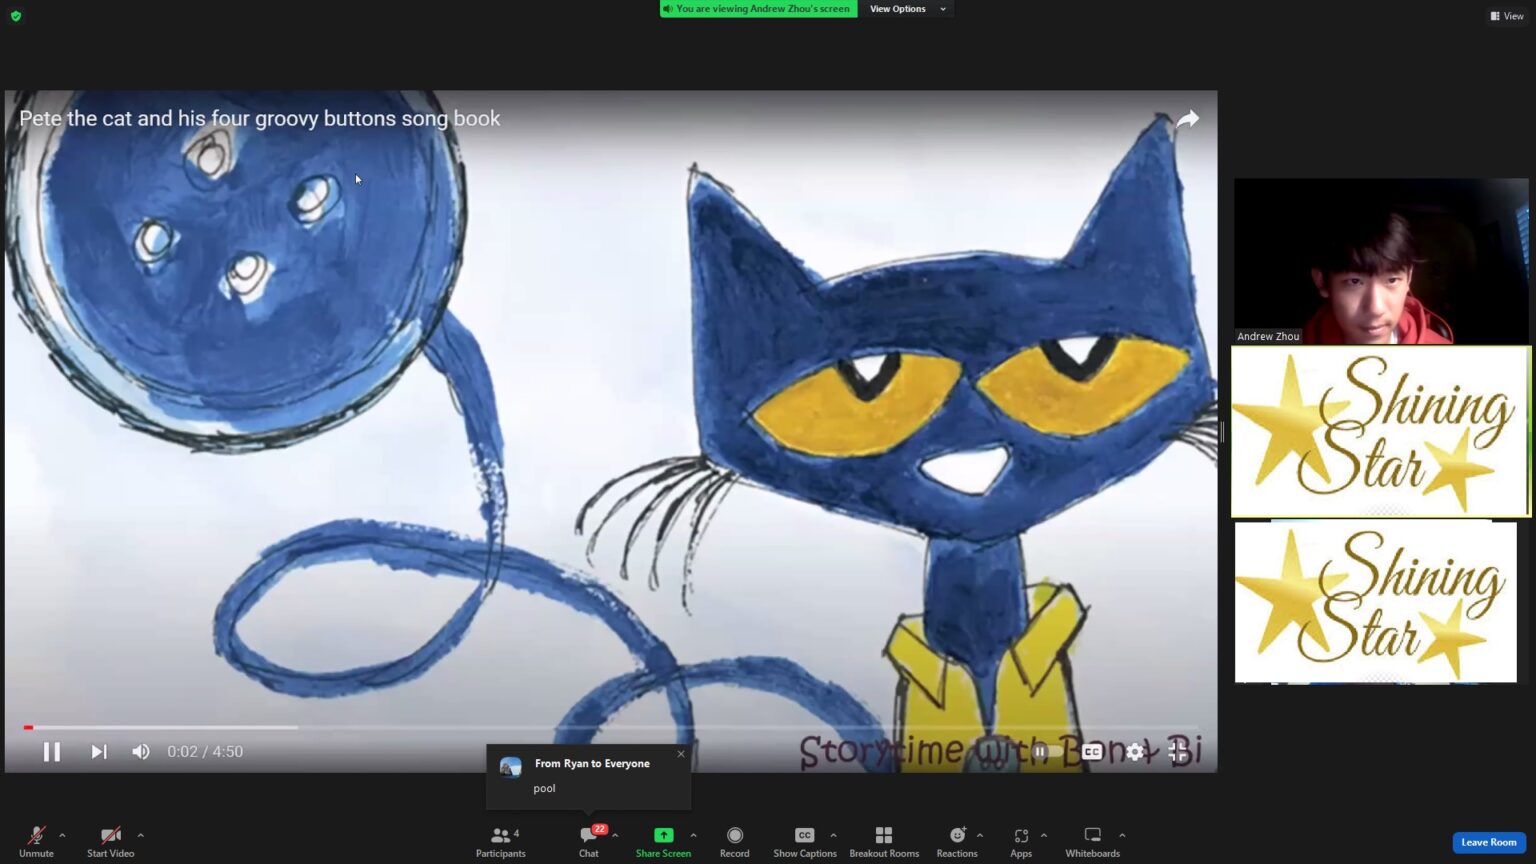Click the View layout button
Screen dimensions: 1536x864
(1507, 16)
